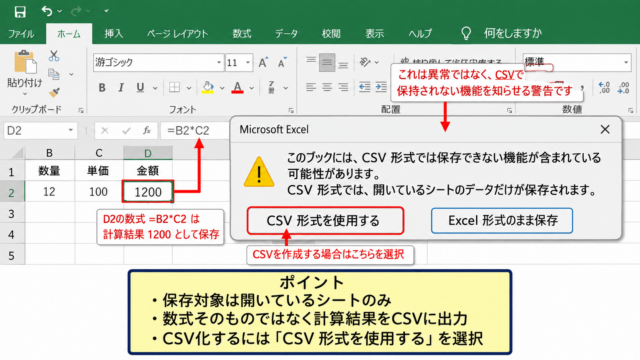
Task: Open the font color dropdown arrow
Action: tap(251, 88)
